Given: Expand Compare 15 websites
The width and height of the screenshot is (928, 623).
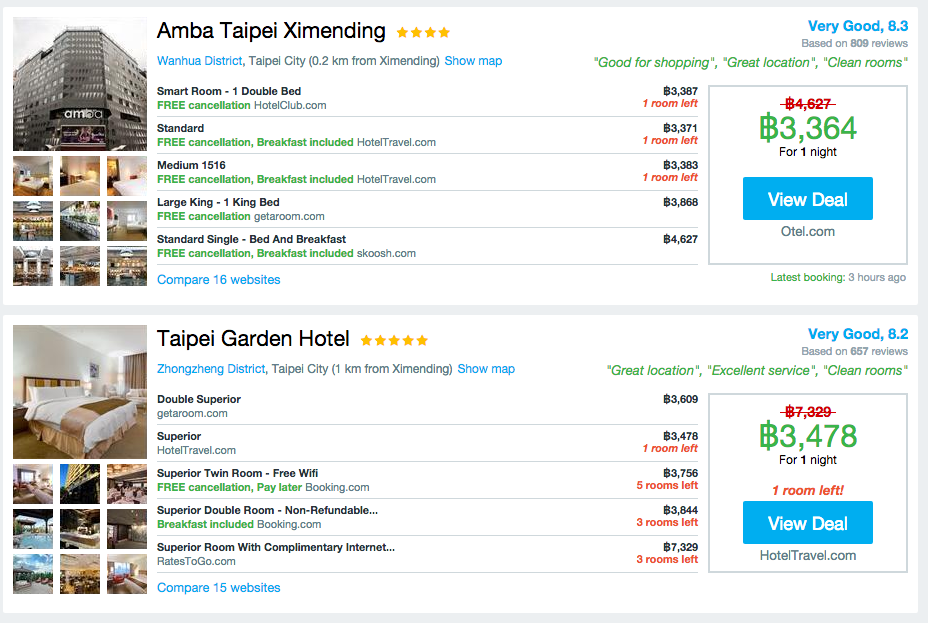Looking at the screenshot, I should click(x=219, y=588).
